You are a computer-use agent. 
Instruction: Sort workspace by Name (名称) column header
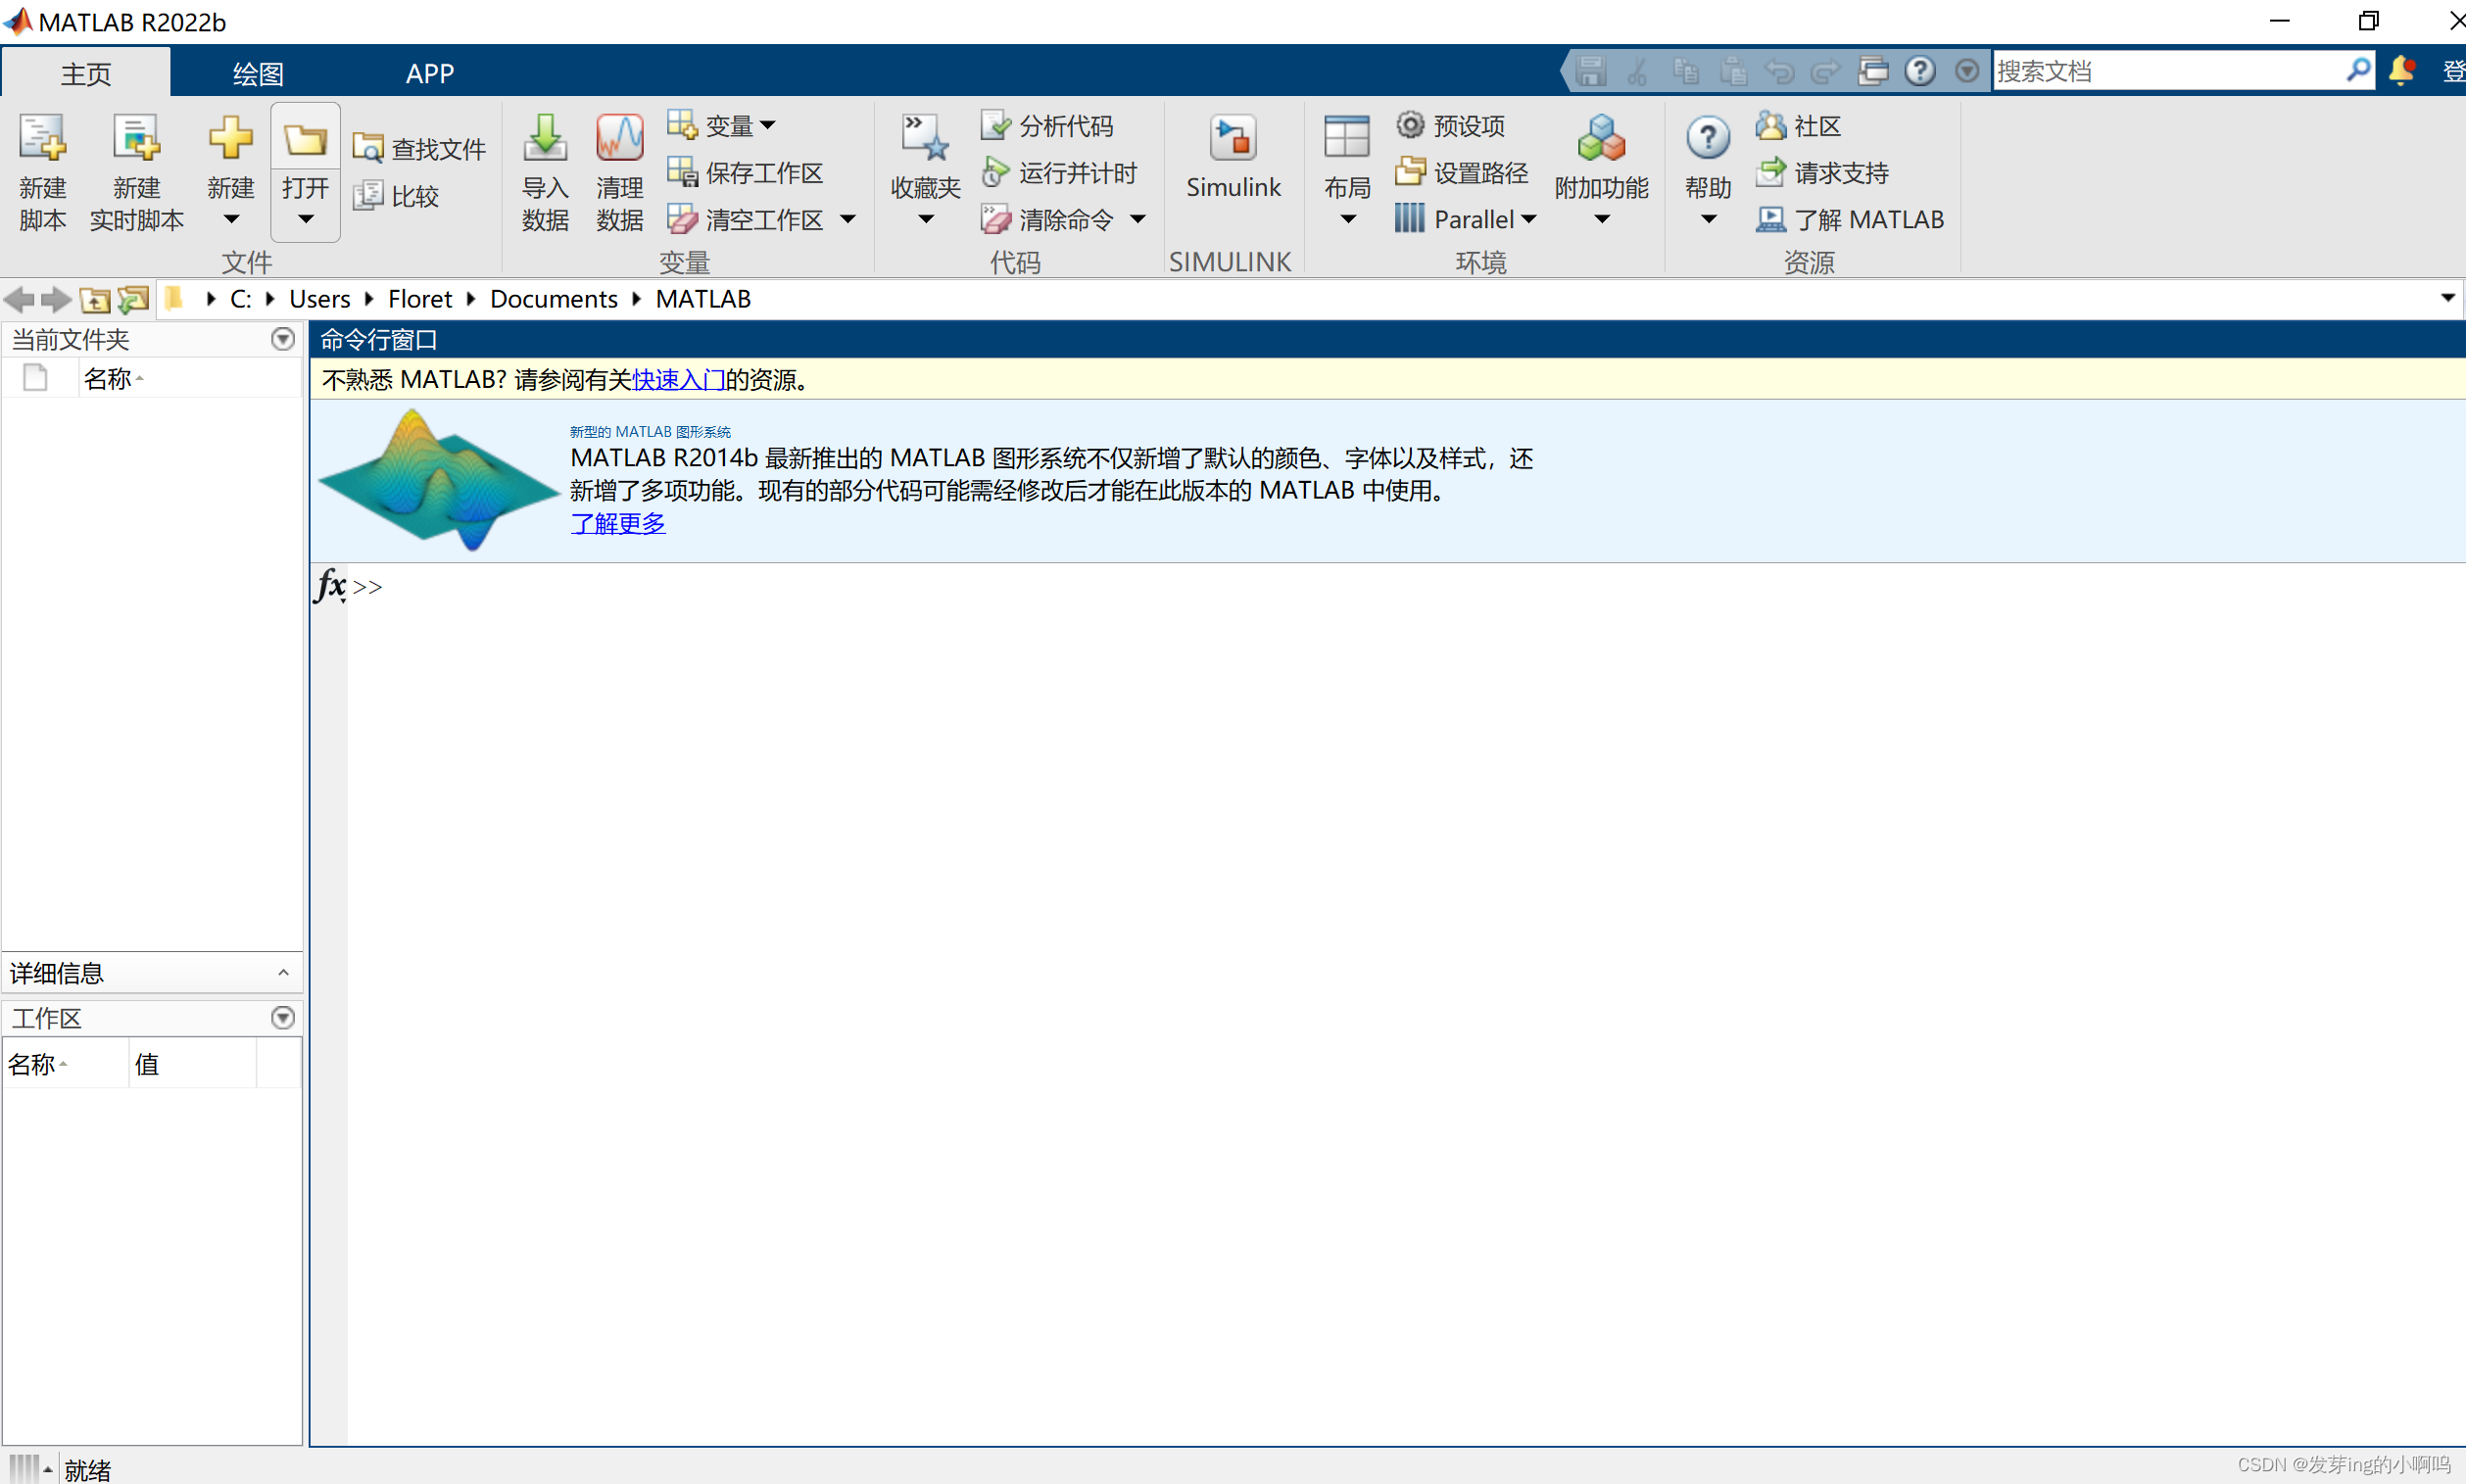pyautogui.click(x=65, y=1064)
